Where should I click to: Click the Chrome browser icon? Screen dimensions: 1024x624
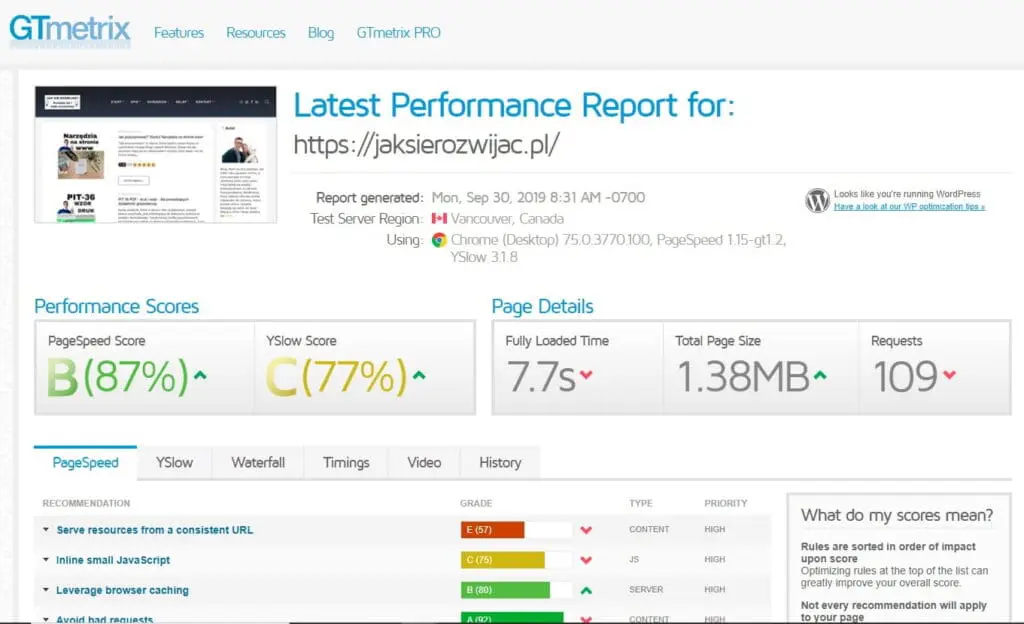pyautogui.click(x=439, y=240)
